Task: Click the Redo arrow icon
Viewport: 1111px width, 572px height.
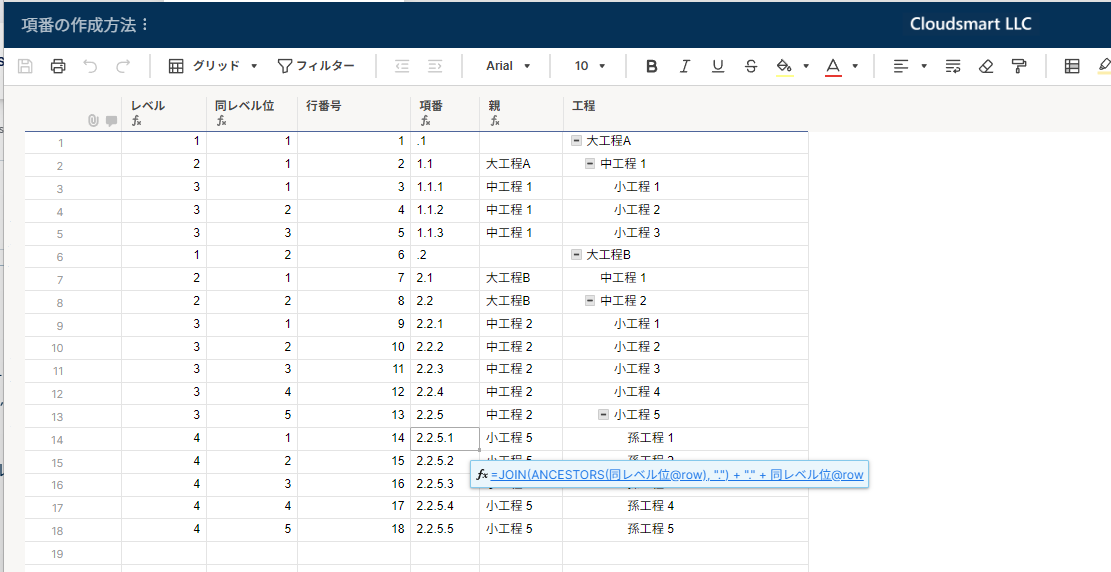Action: tap(123, 66)
